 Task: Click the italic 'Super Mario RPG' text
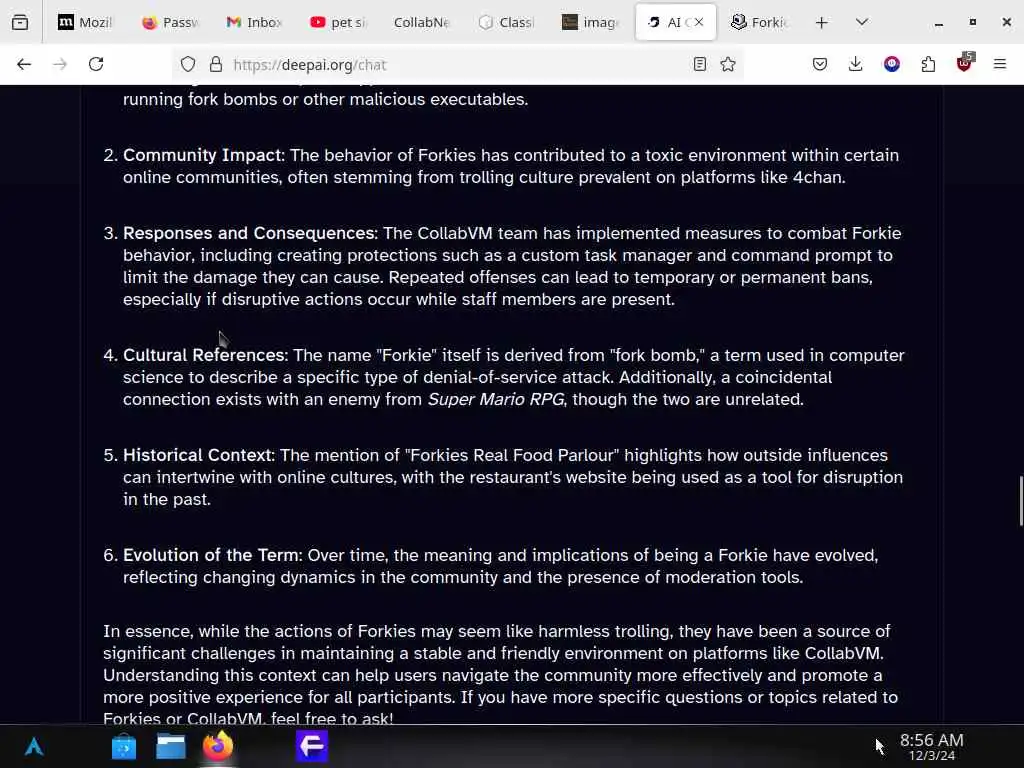pyautogui.click(x=496, y=399)
